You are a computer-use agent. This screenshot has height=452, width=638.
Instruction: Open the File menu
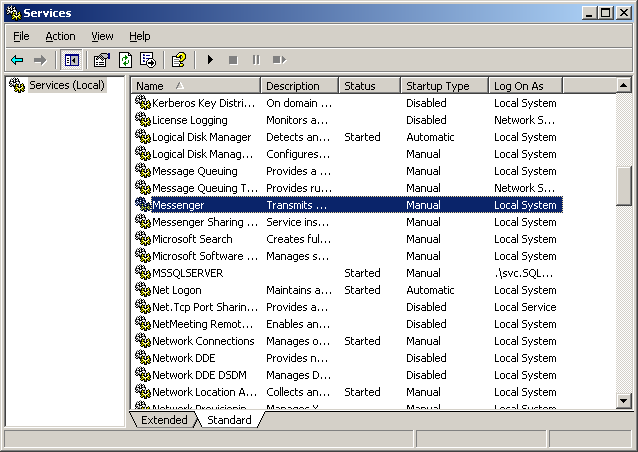pyautogui.click(x=21, y=36)
